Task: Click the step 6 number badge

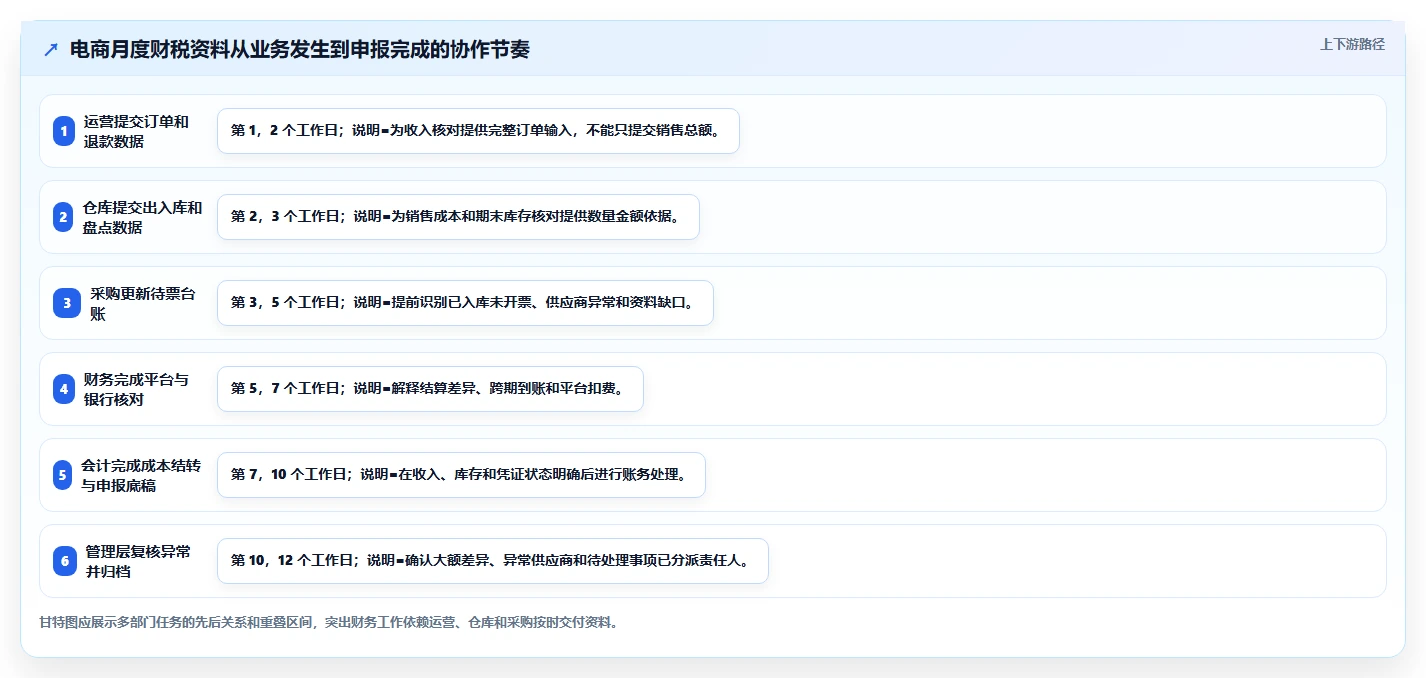Action: (x=65, y=561)
